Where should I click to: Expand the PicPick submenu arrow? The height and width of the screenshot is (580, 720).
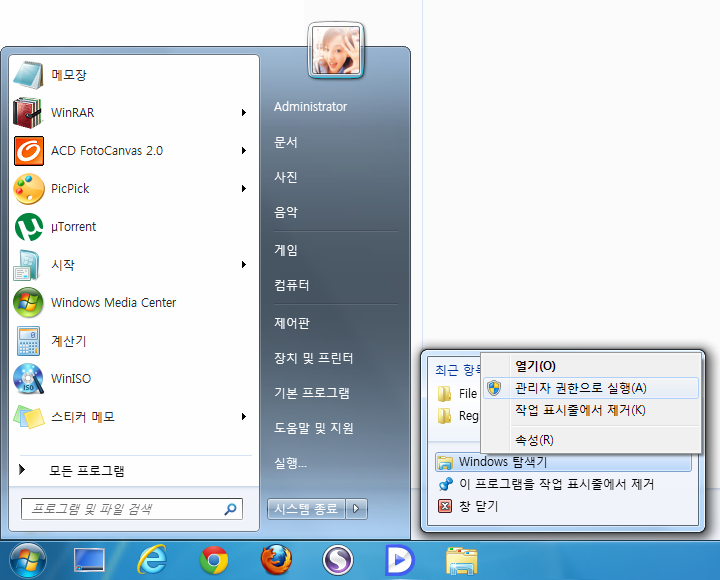tap(243, 189)
